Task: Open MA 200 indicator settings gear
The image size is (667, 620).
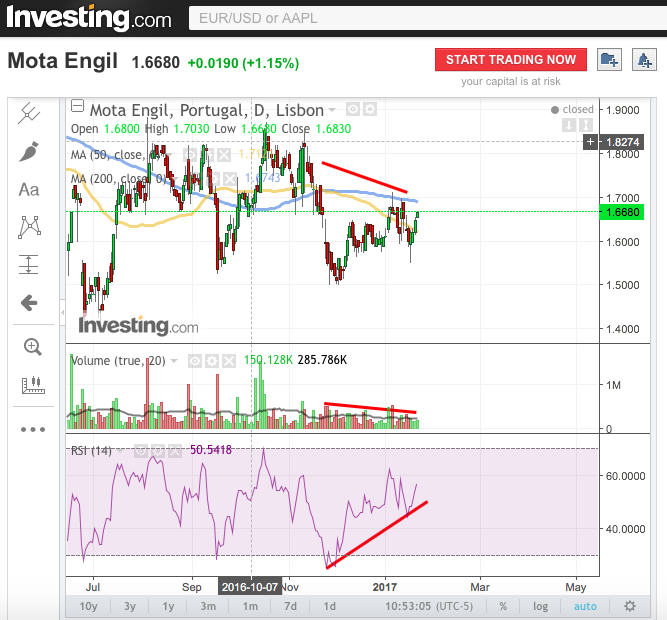Action: point(214,178)
